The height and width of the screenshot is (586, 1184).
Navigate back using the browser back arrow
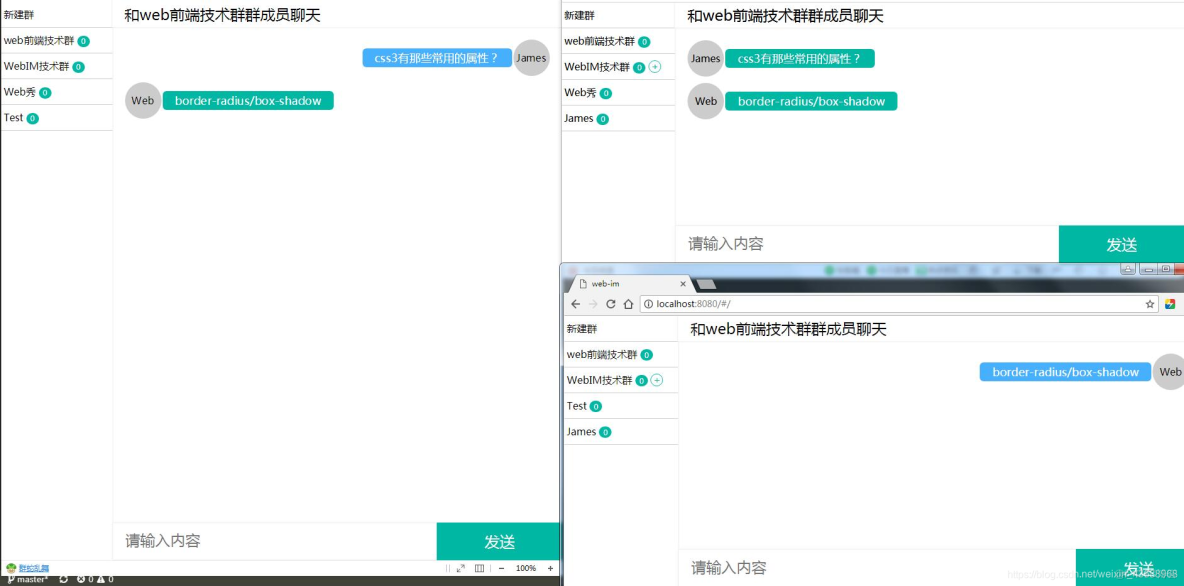coord(575,303)
